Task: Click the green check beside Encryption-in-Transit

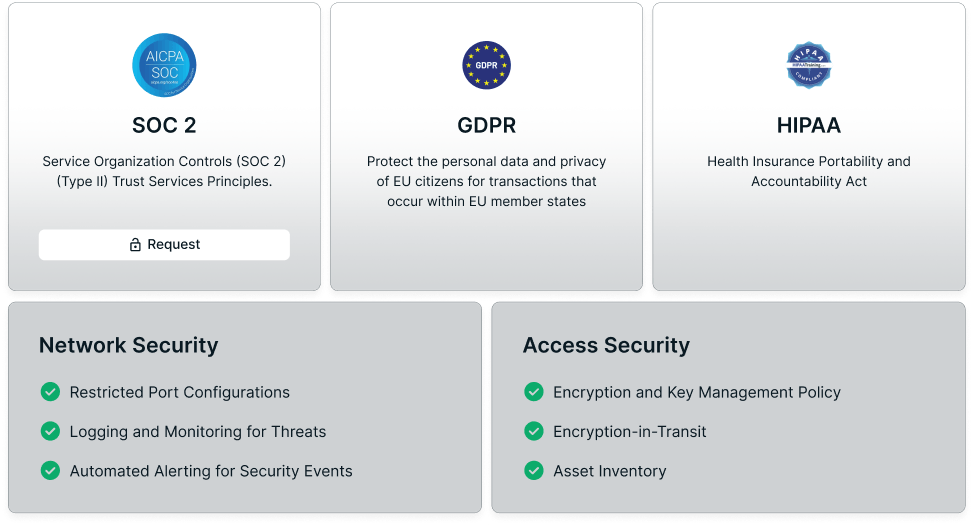Action: (534, 431)
